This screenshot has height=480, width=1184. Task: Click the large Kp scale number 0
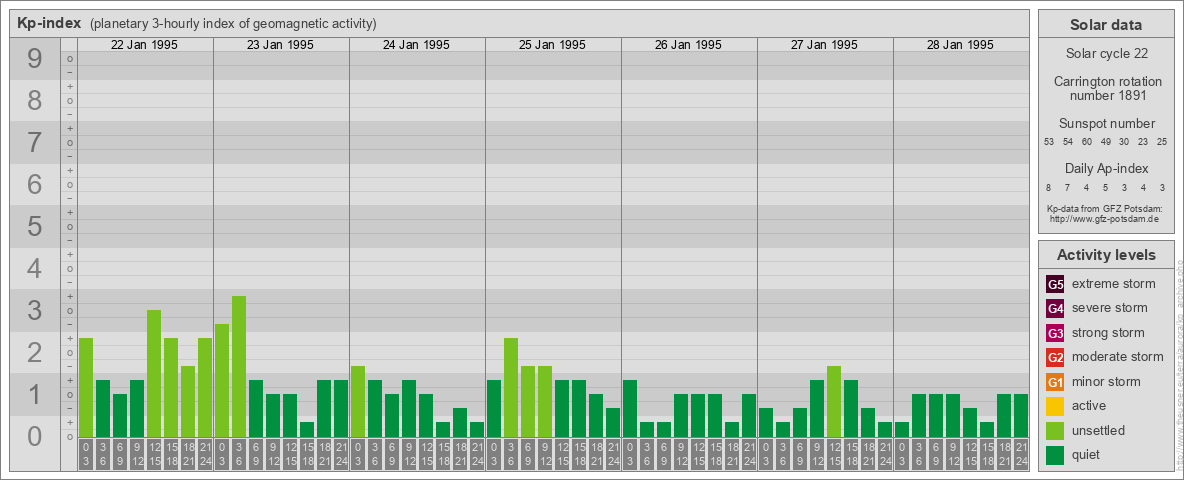click(34, 435)
